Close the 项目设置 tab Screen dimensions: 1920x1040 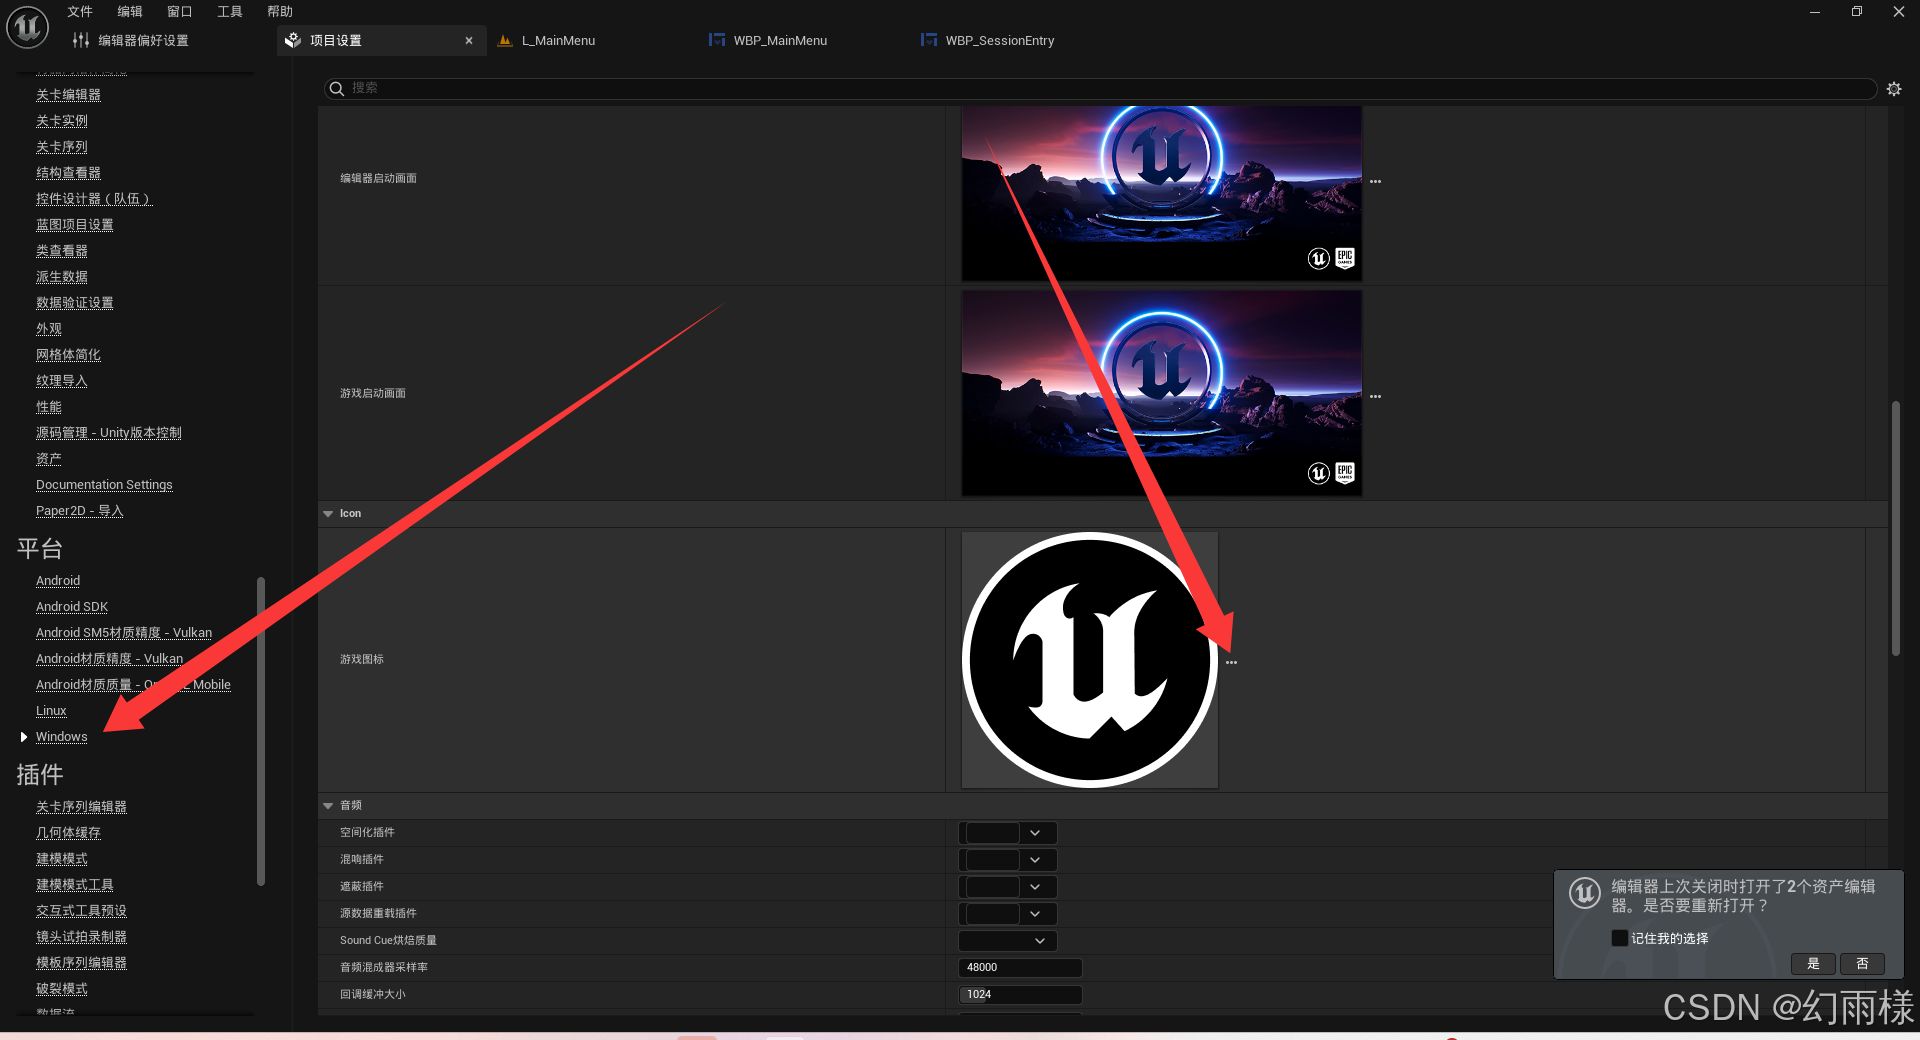(469, 41)
